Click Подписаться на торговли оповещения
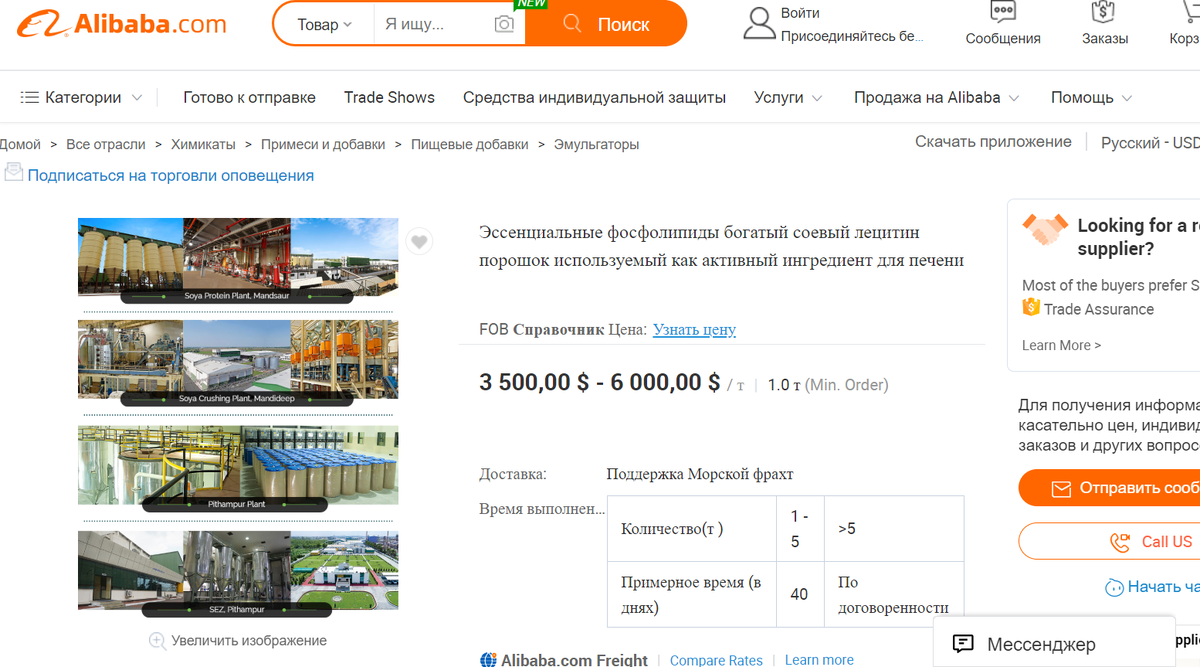This screenshot has height=667, width=1200. pos(171,175)
